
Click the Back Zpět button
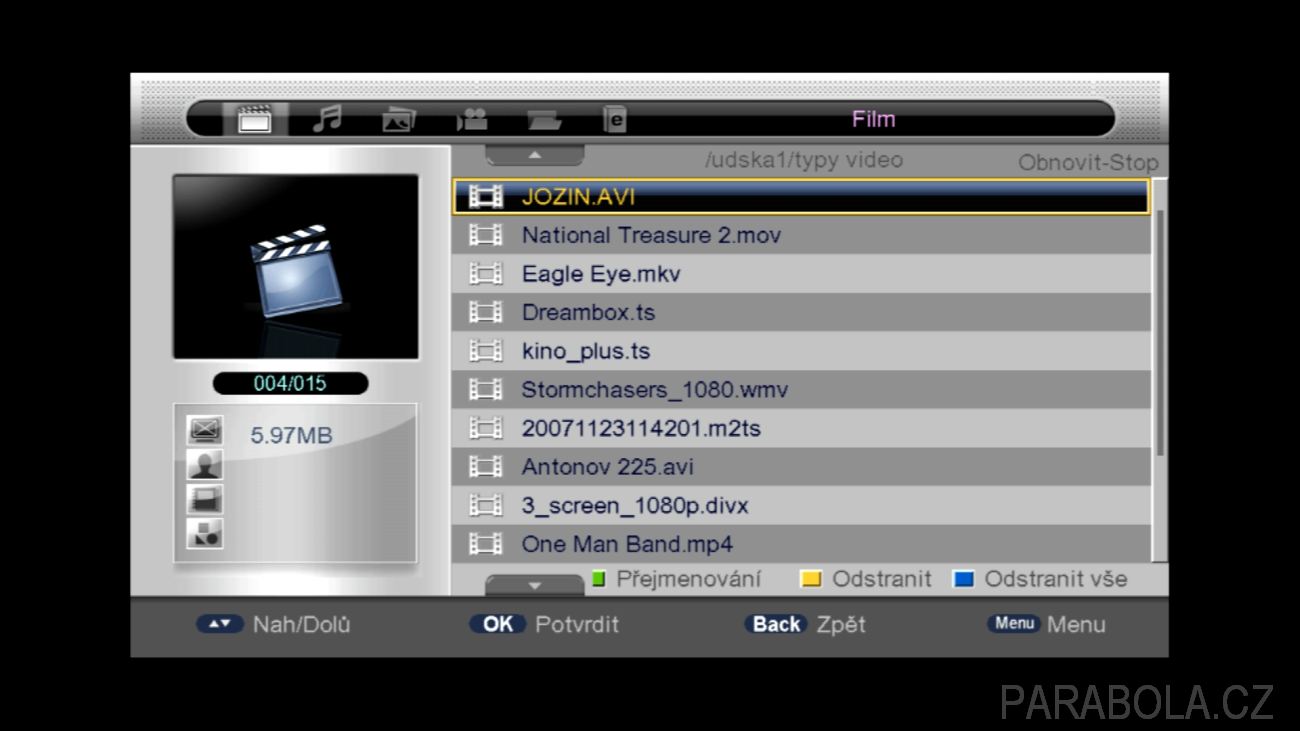[x=805, y=624]
